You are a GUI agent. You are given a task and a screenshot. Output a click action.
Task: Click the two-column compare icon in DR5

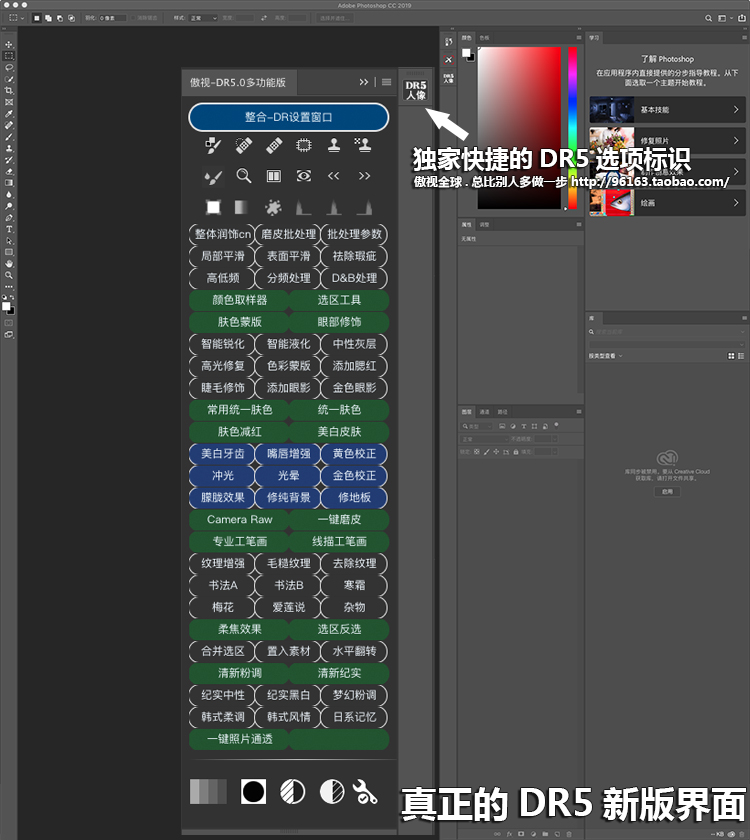pos(274,176)
